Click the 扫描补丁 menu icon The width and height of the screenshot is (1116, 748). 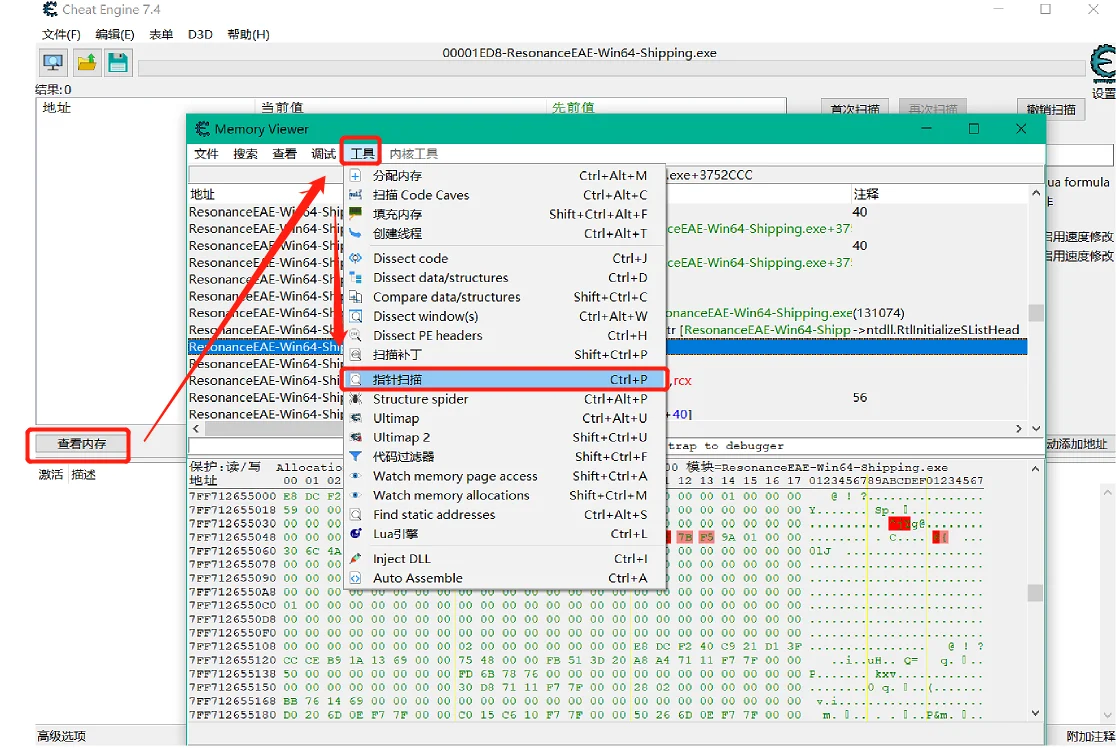tap(356, 354)
